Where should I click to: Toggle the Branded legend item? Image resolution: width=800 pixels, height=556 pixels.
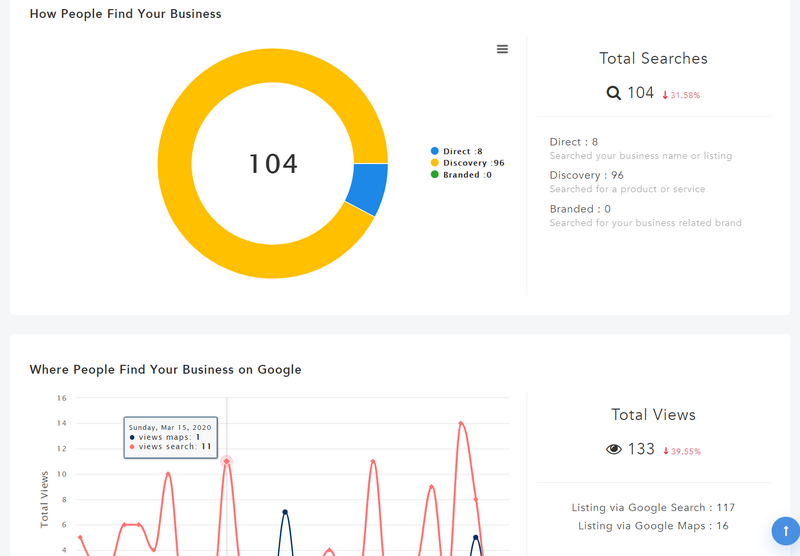pyautogui.click(x=461, y=174)
